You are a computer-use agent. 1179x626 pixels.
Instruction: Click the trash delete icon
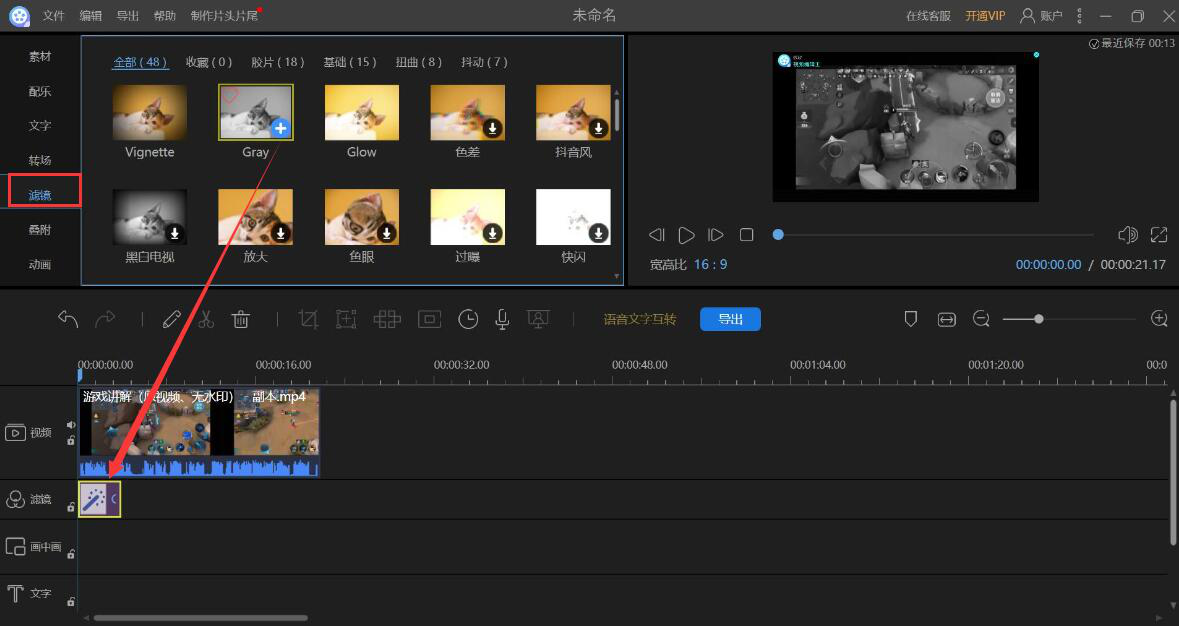[x=241, y=319]
